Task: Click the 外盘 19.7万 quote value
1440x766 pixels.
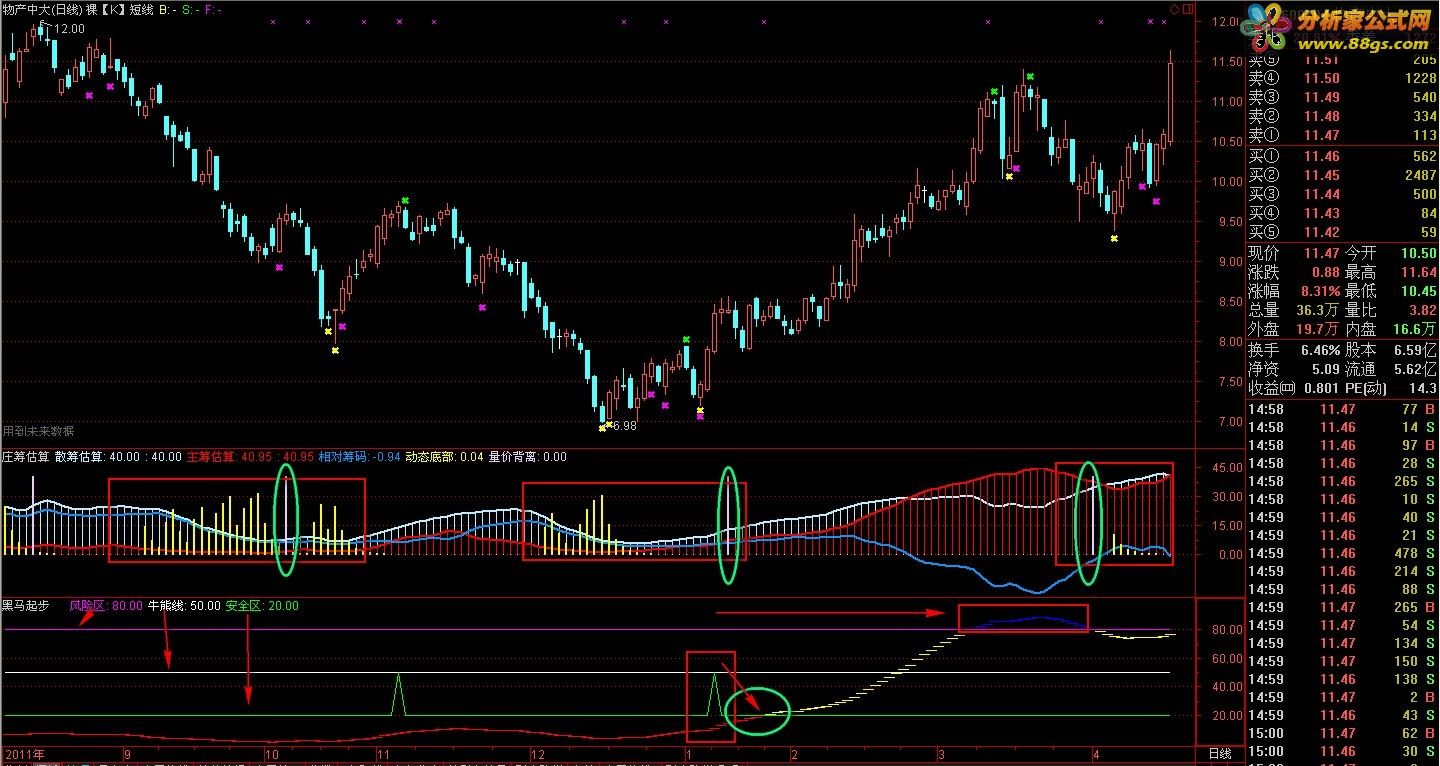Action: [1319, 329]
